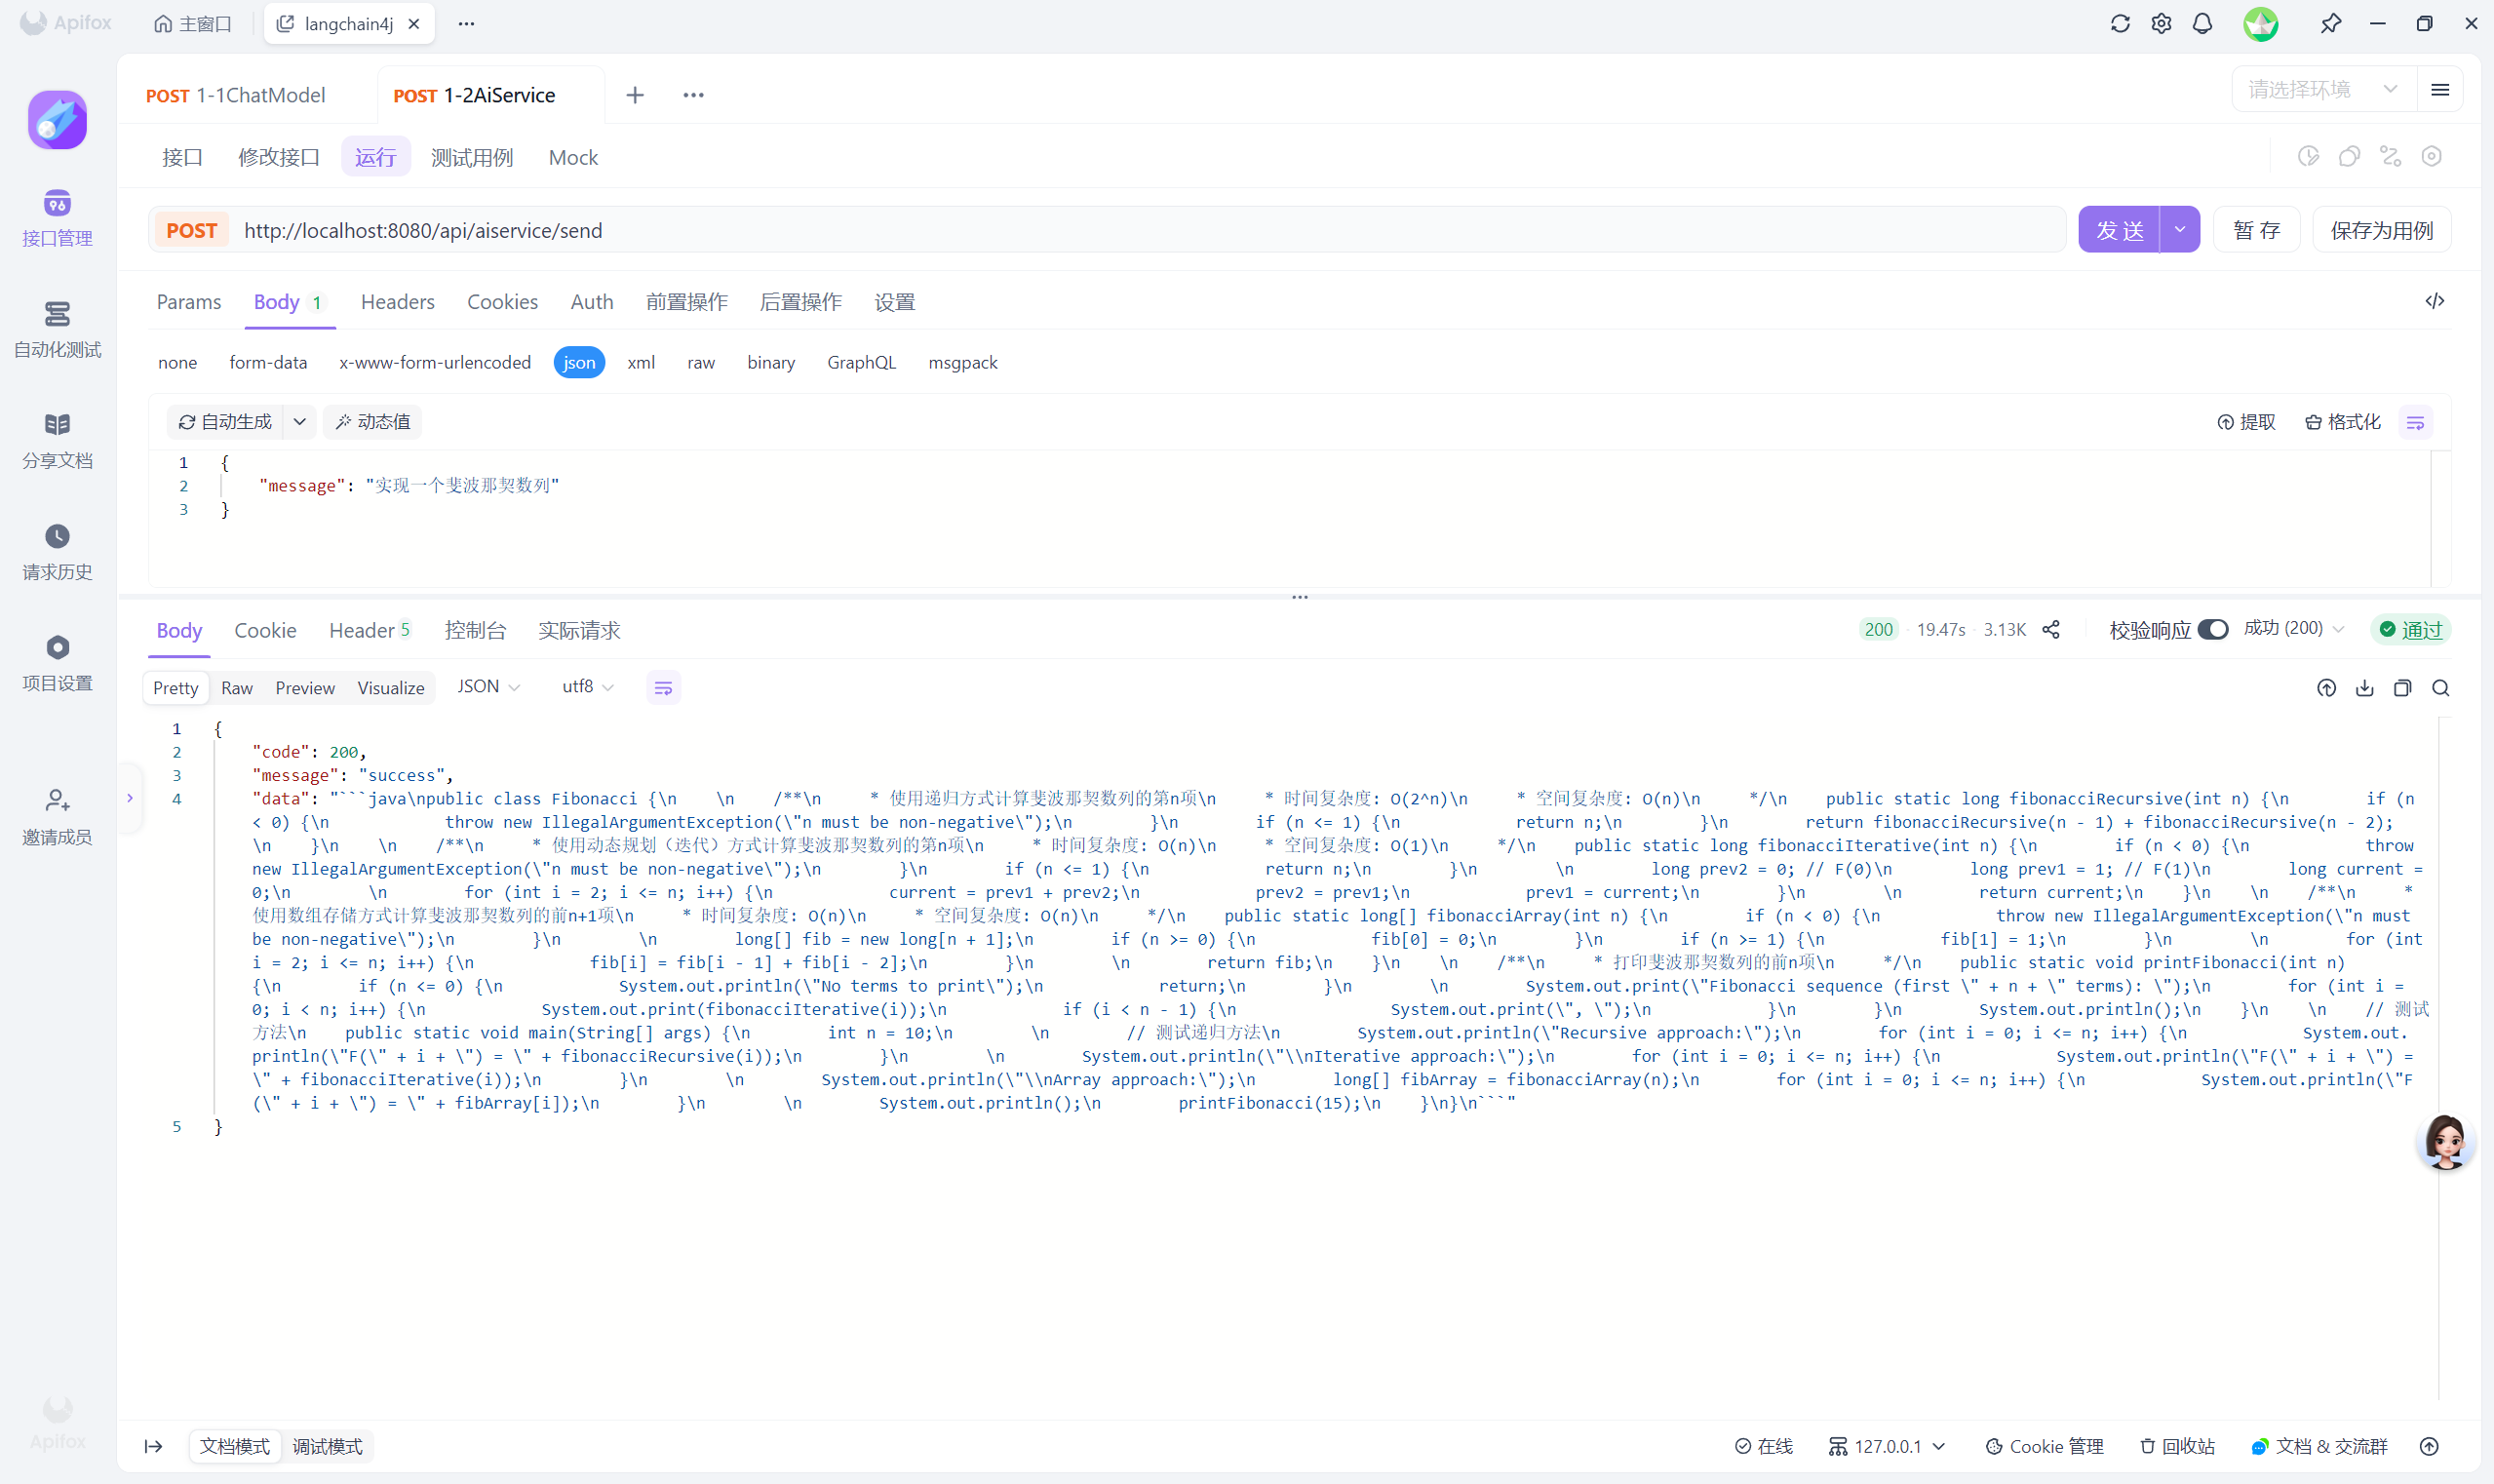The image size is (2494, 1484).
Task: Download the response body
Action: 2364,688
